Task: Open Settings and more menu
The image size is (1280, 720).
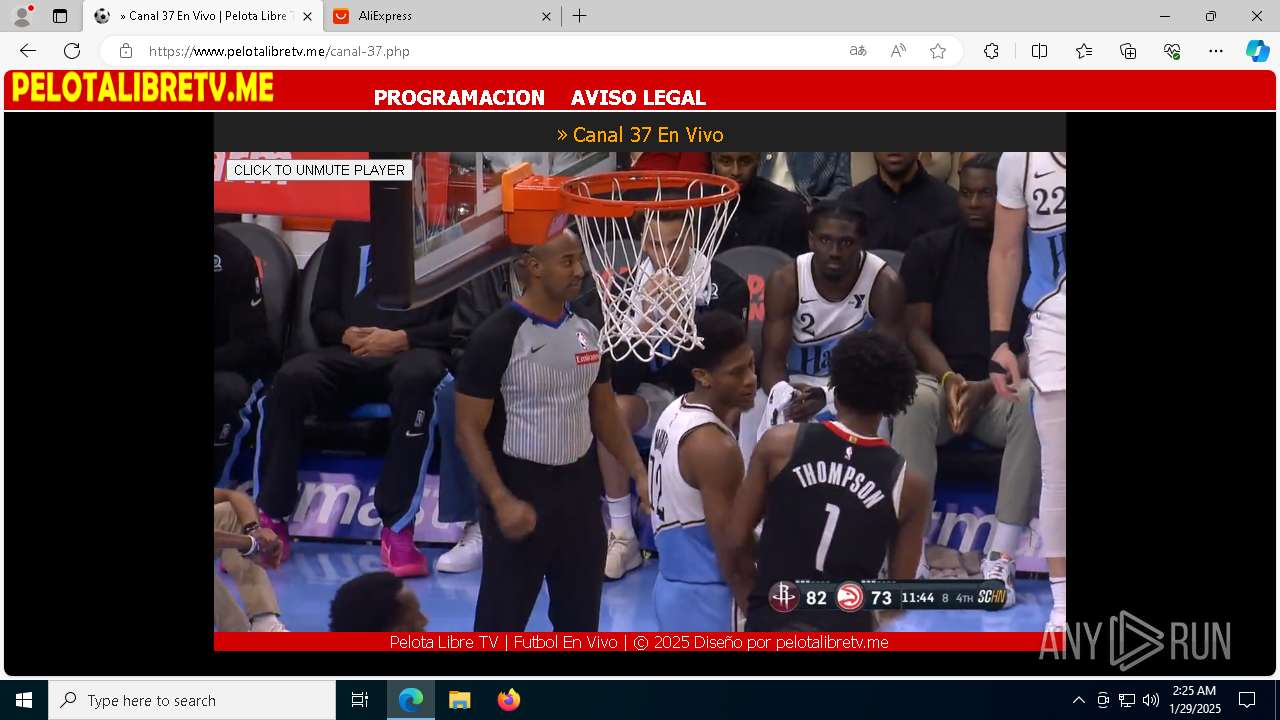Action: [1216, 51]
